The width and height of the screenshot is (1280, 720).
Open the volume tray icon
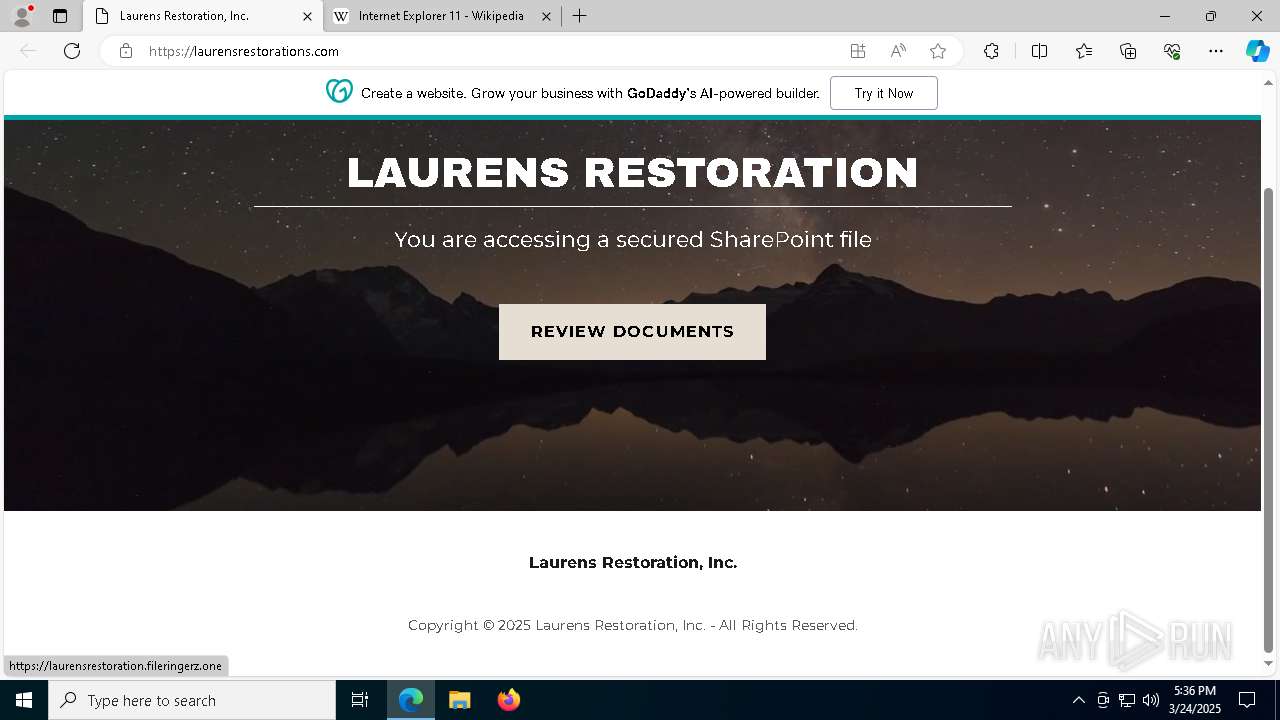click(x=1151, y=700)
